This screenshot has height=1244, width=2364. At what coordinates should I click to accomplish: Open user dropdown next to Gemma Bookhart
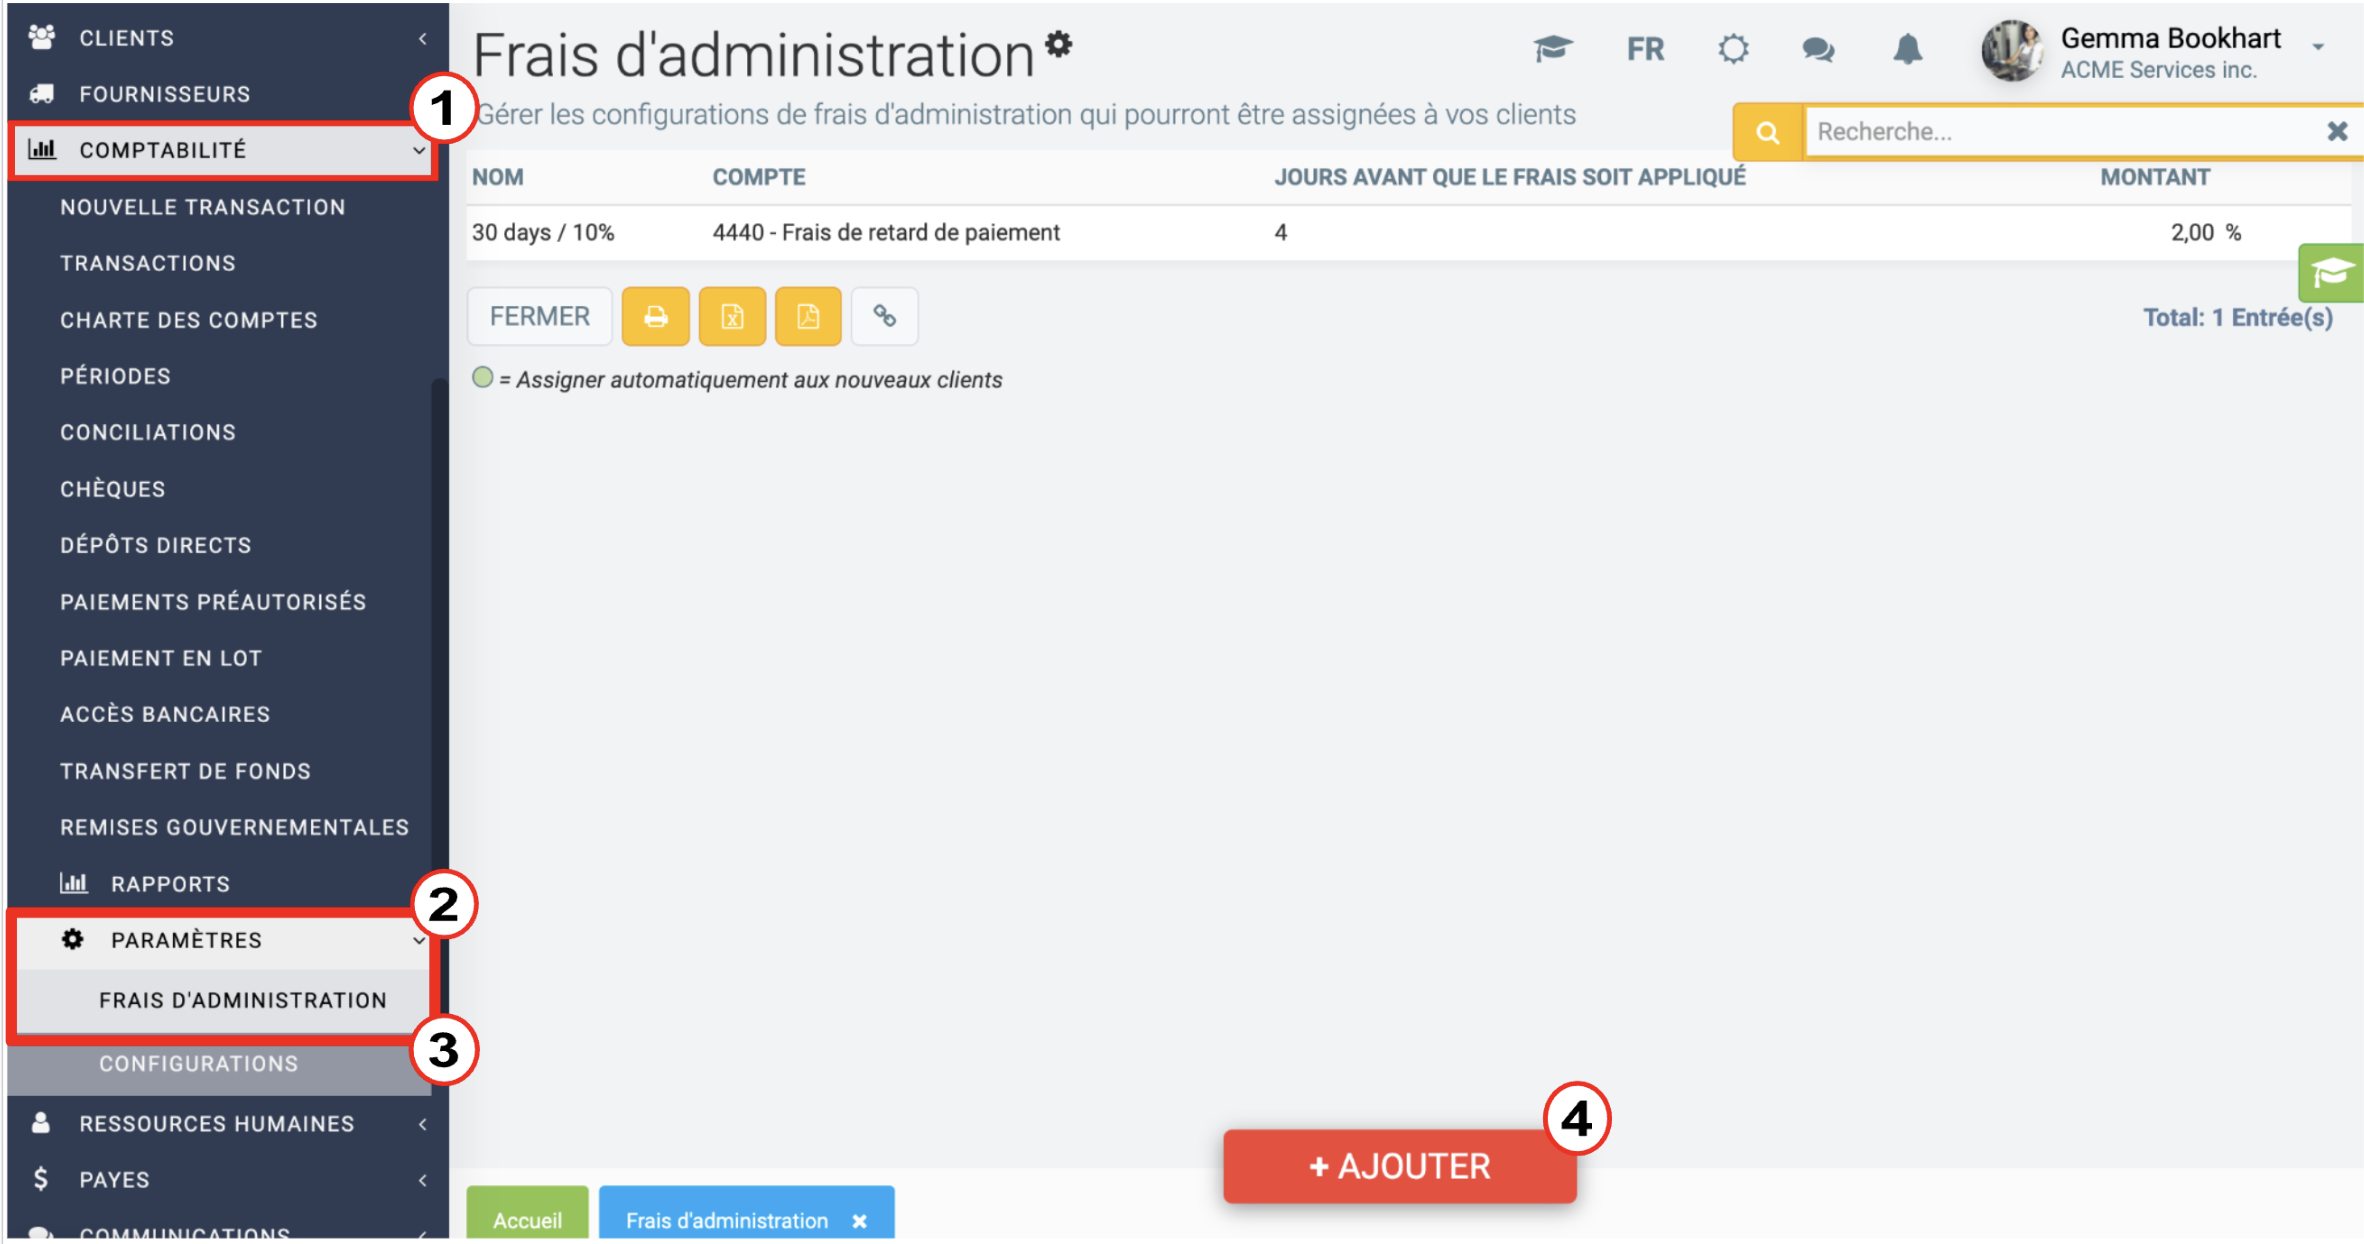[2319, 47]
